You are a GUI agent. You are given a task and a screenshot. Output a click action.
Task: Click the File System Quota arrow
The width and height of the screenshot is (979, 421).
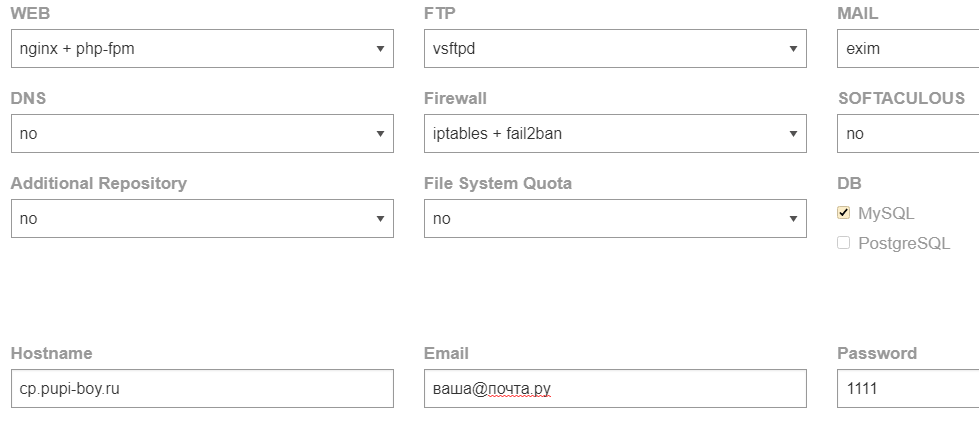coord(793,218)
